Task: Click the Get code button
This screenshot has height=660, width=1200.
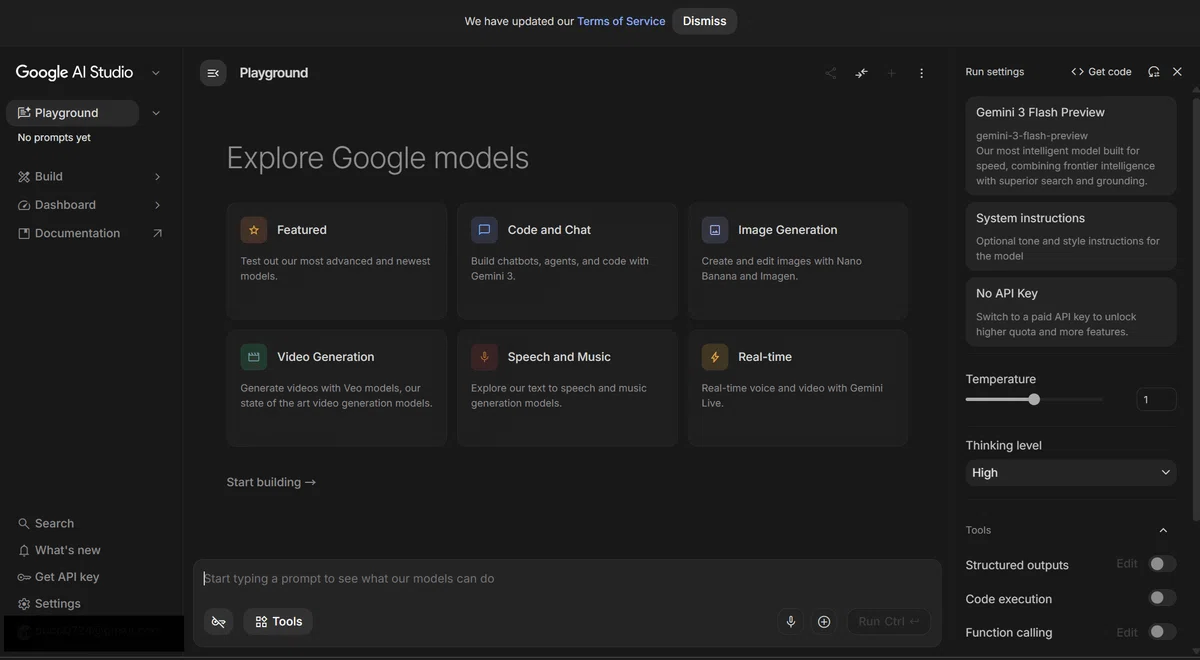Action: pos(1101,72)
